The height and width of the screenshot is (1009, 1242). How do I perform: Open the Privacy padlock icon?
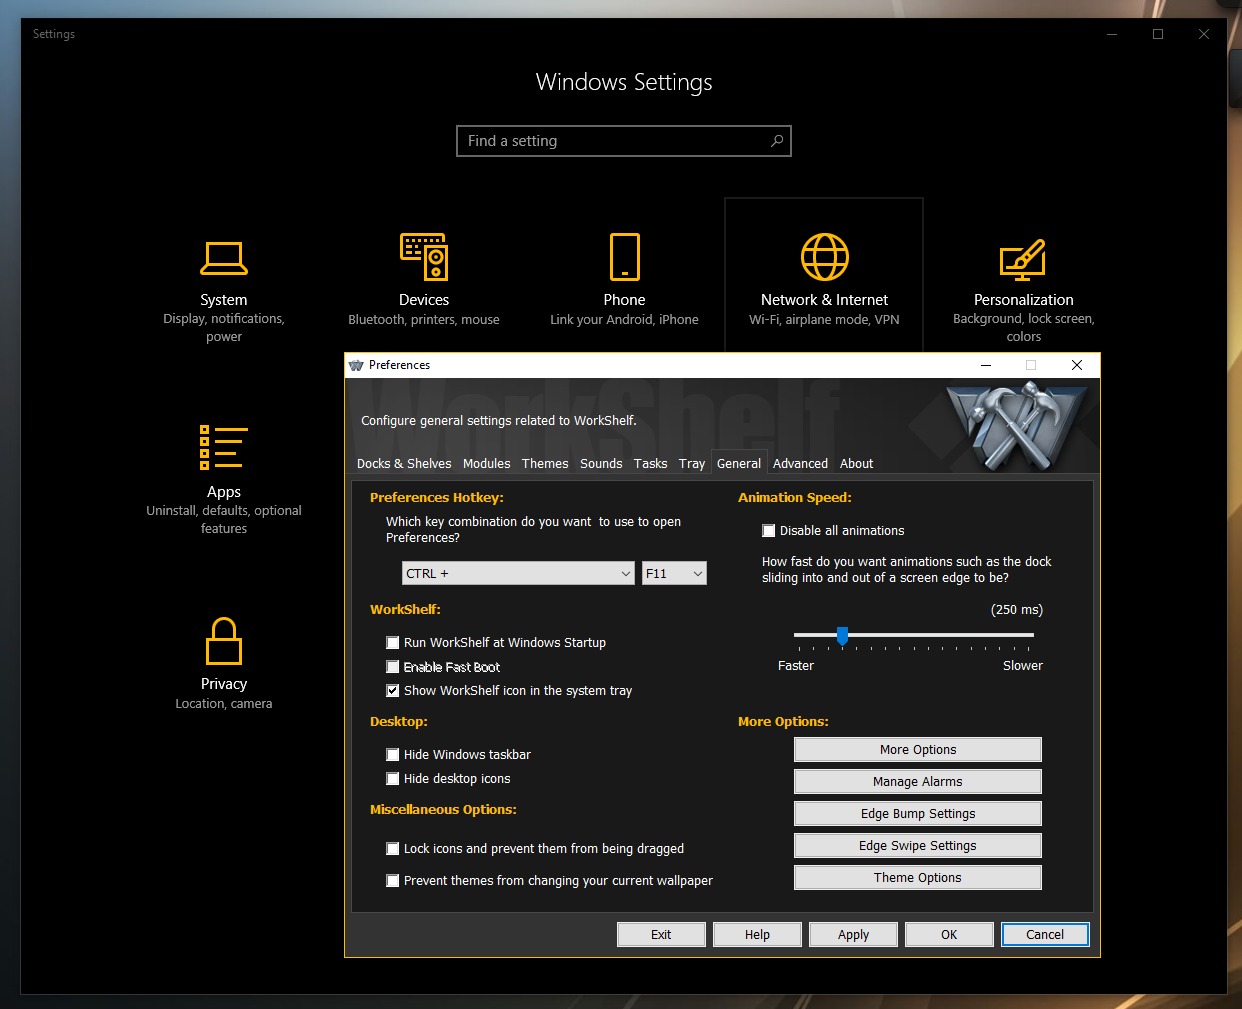click(x=224, y=640)
